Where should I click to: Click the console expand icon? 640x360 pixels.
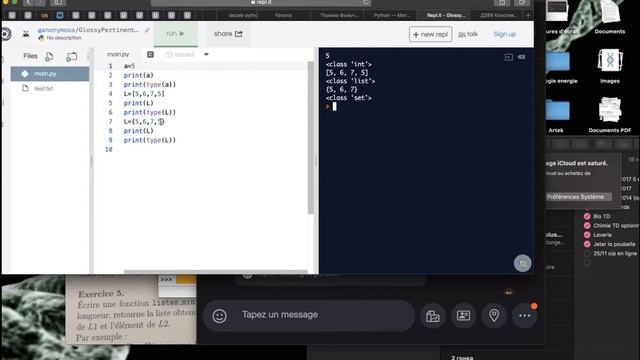pyautogui.click(x=508, y=57)
